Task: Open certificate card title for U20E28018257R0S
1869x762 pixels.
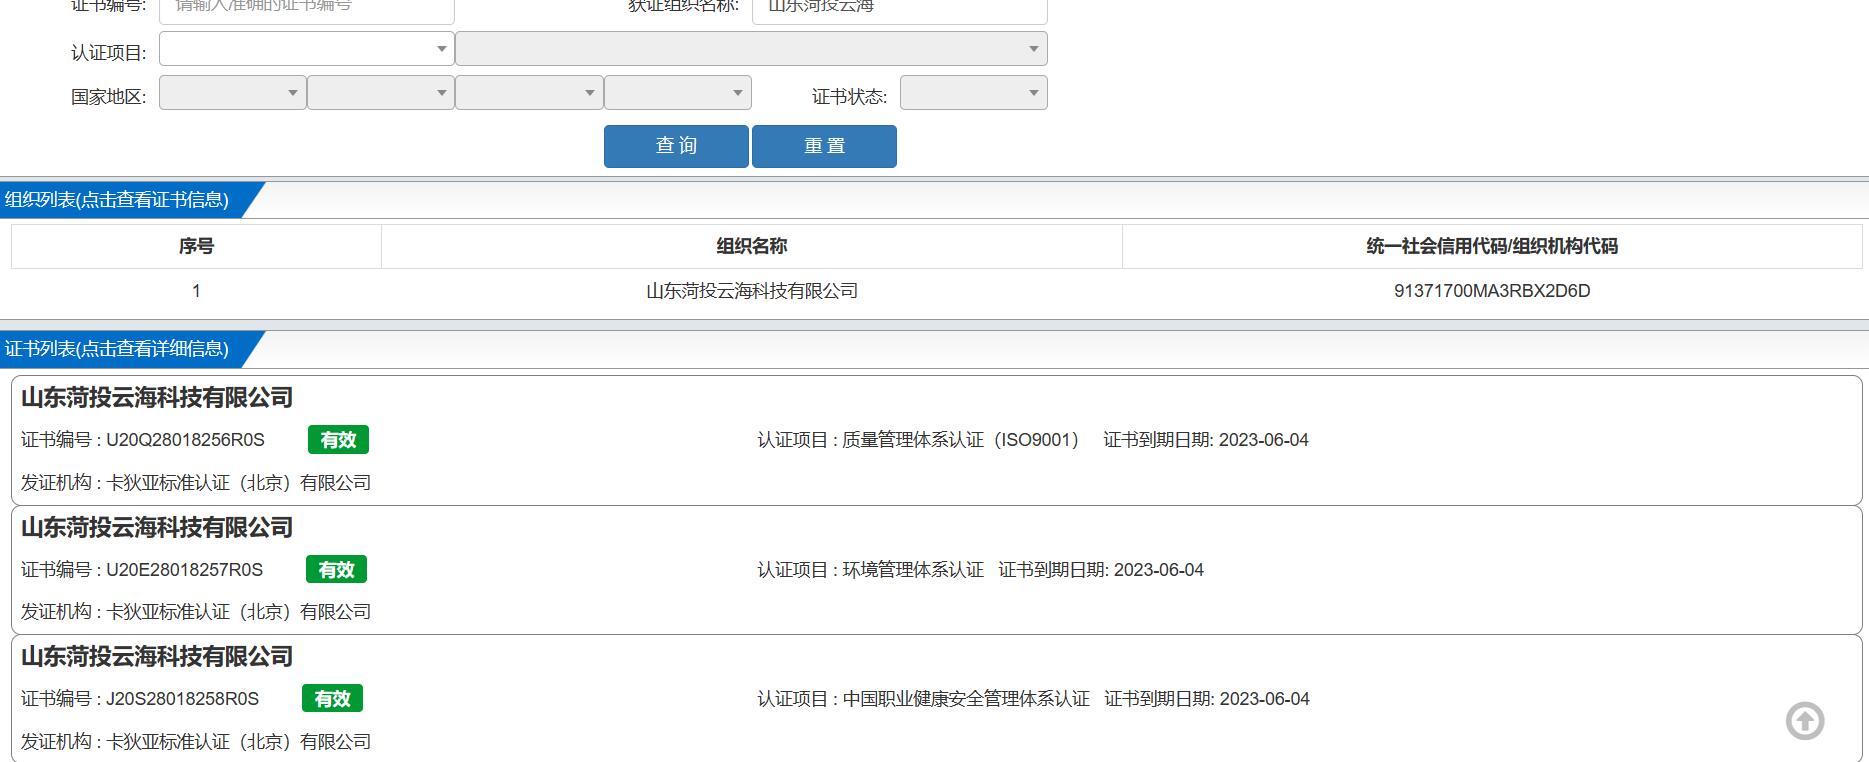Action: [157, 528]
